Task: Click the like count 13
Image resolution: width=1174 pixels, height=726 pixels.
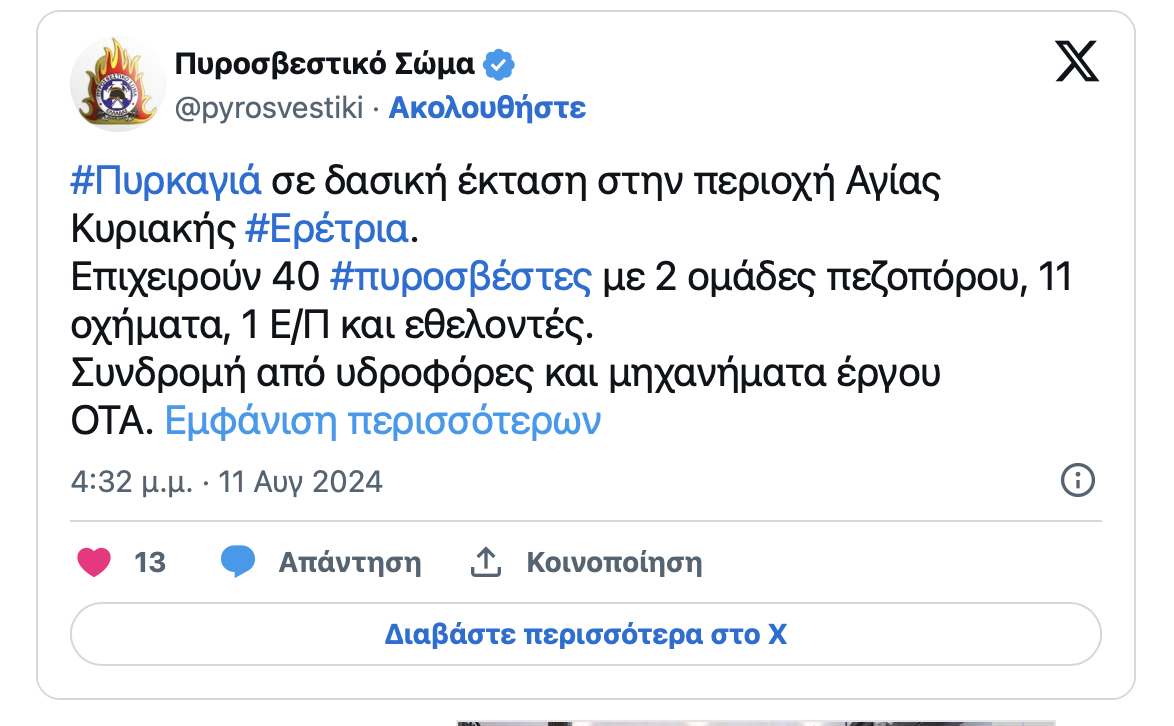Action: (150, 562)
